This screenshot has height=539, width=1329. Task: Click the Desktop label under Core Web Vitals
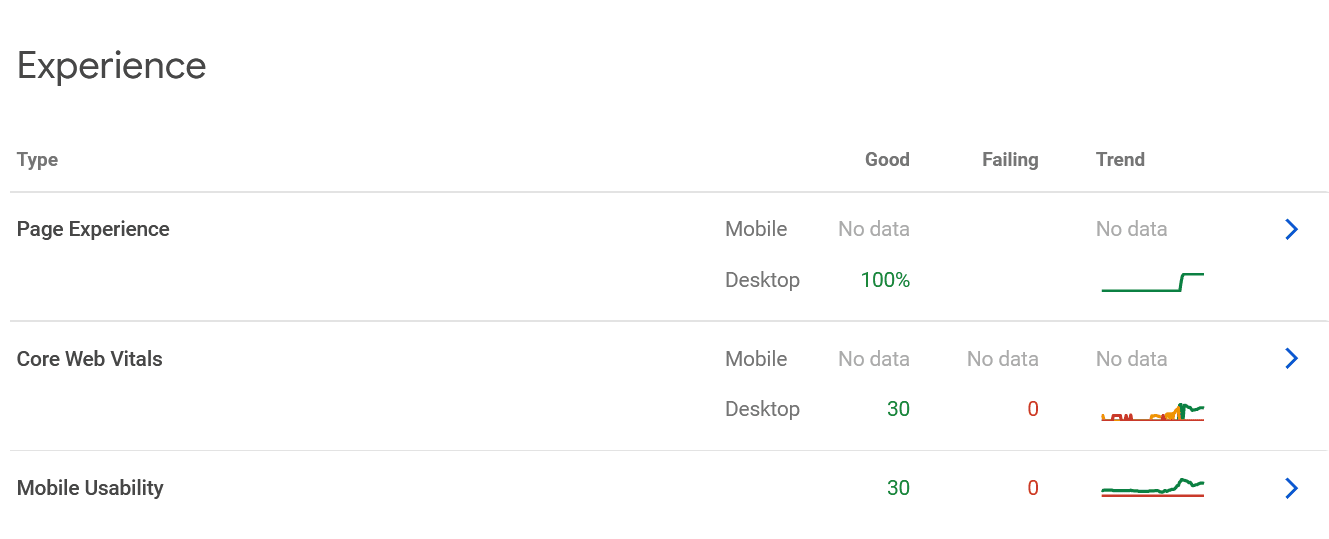[762, 409]
